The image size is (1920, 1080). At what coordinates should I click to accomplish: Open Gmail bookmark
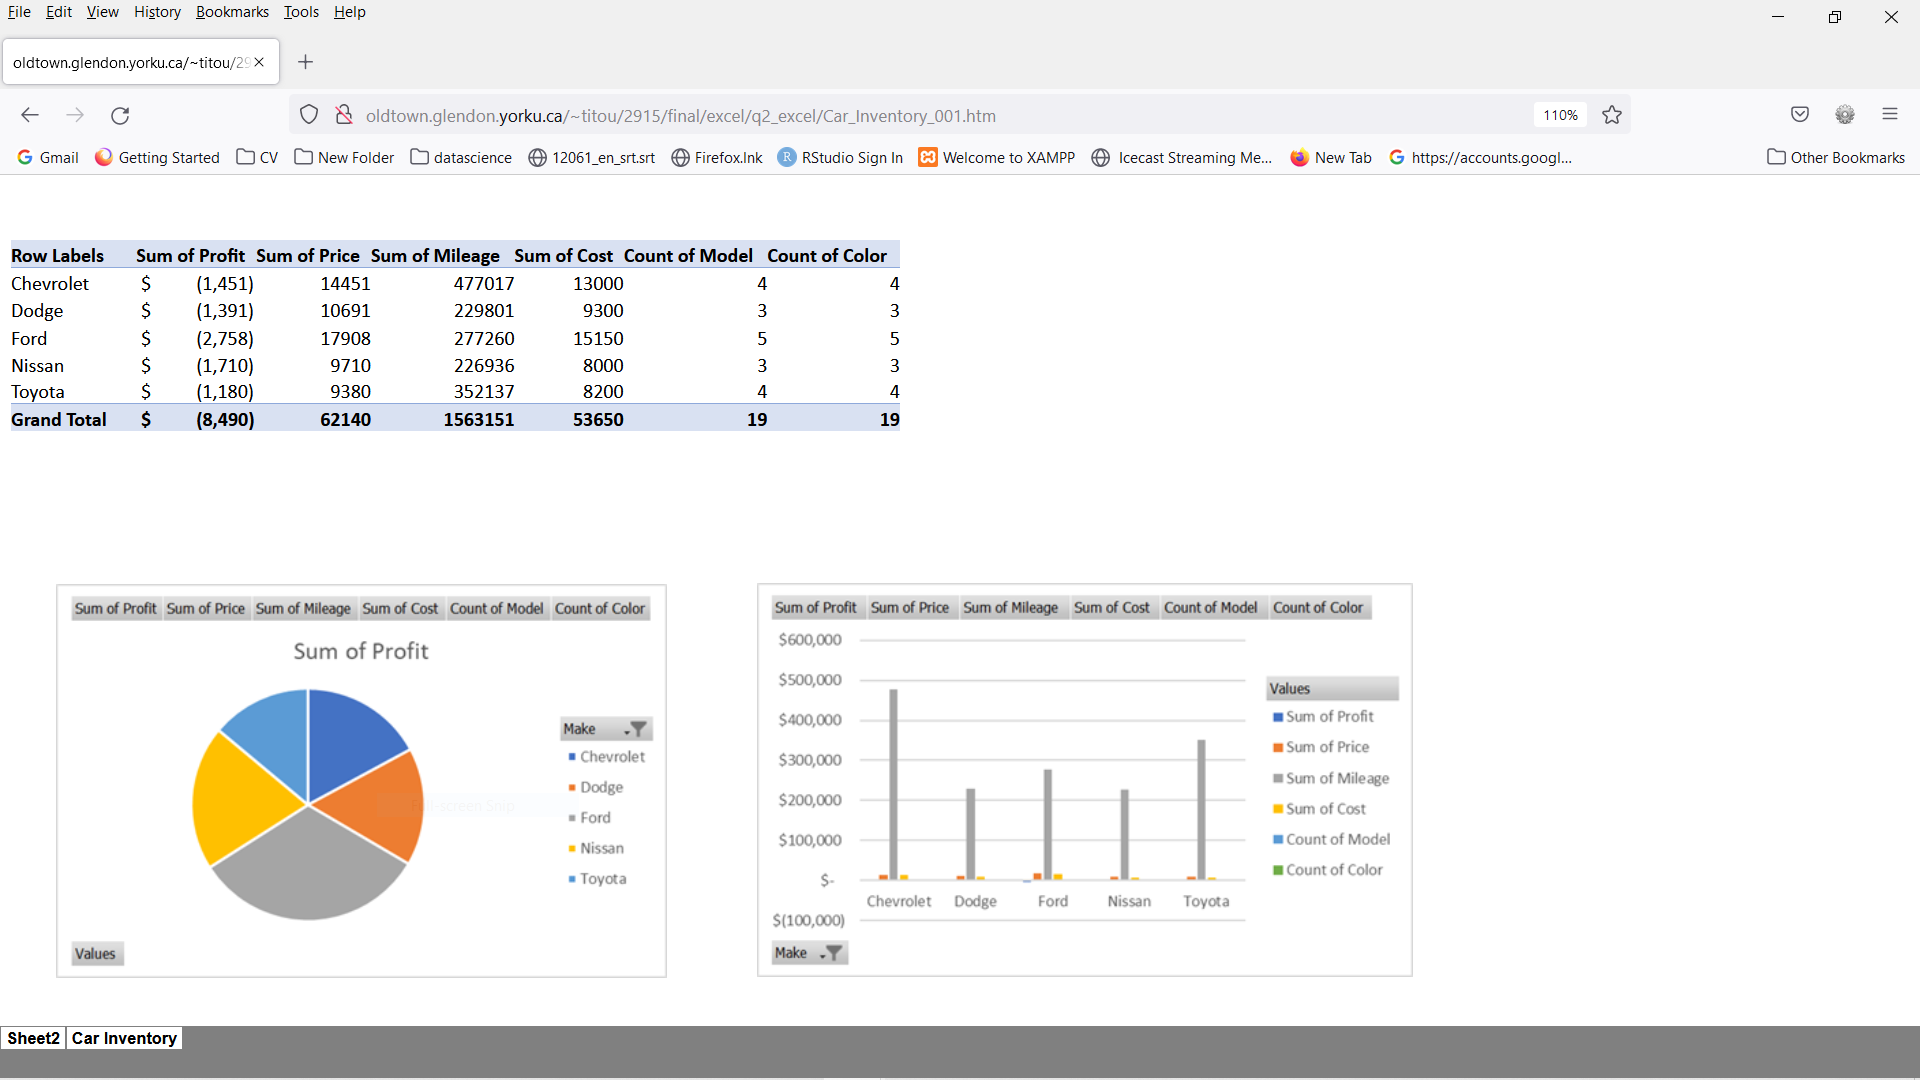48,157
